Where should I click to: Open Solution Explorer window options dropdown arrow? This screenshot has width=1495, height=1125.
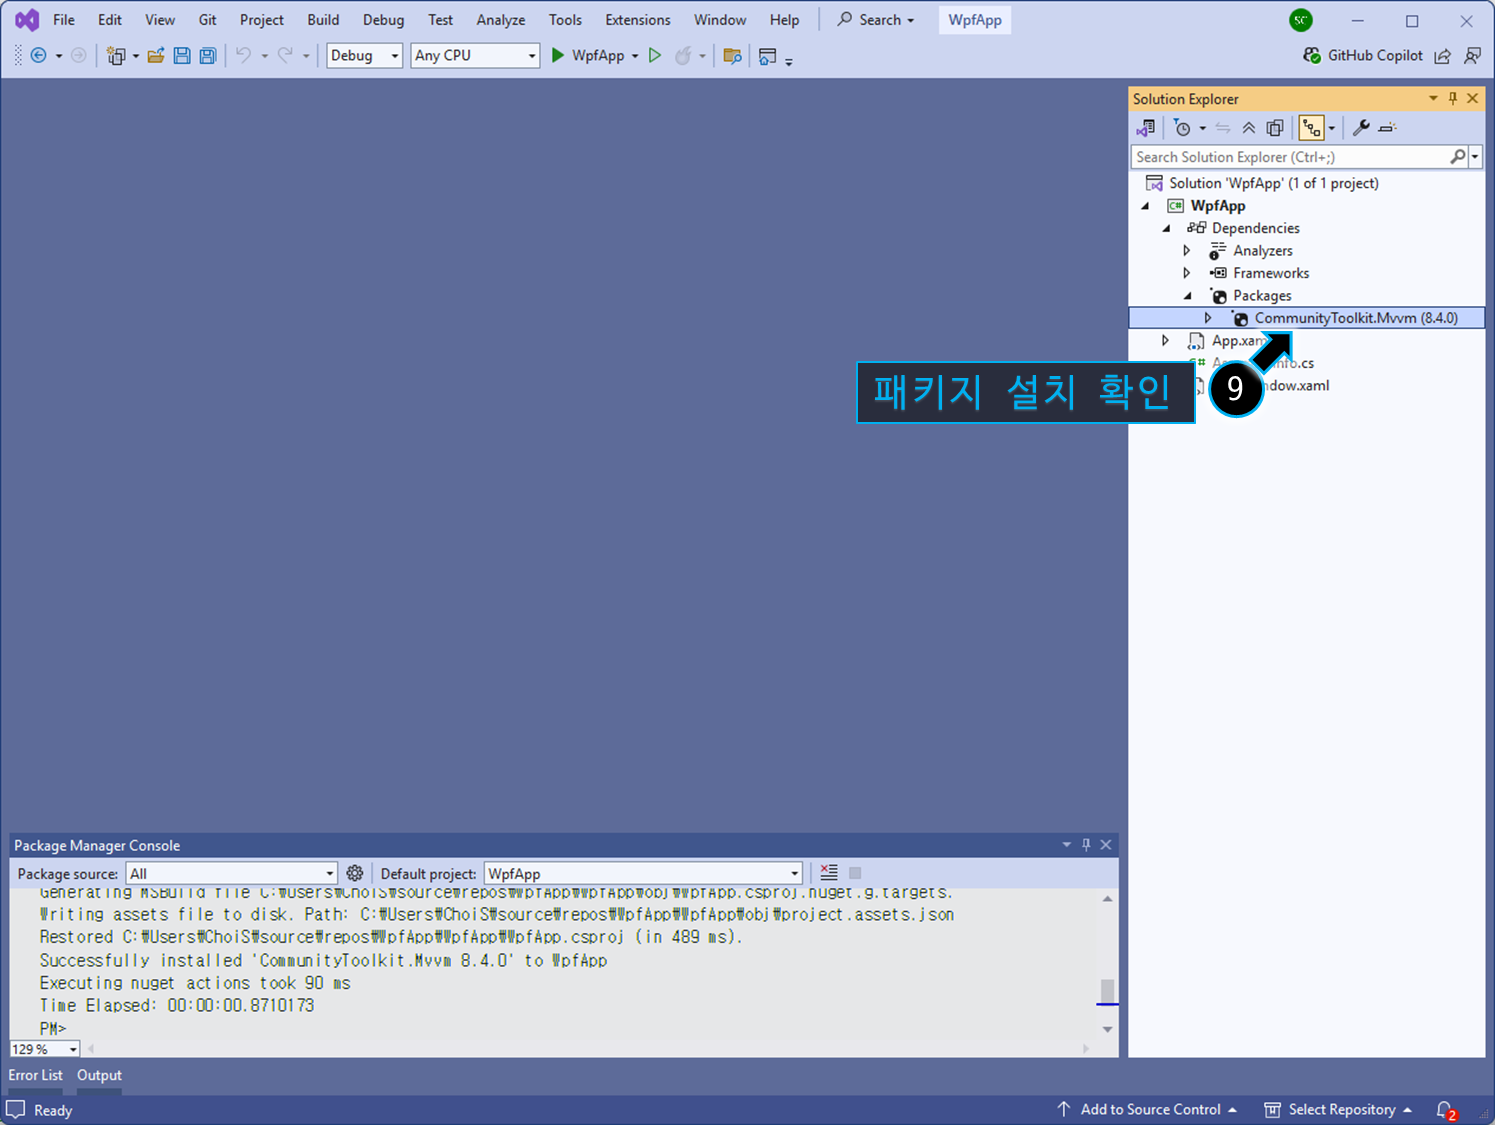coord(1433,98)
